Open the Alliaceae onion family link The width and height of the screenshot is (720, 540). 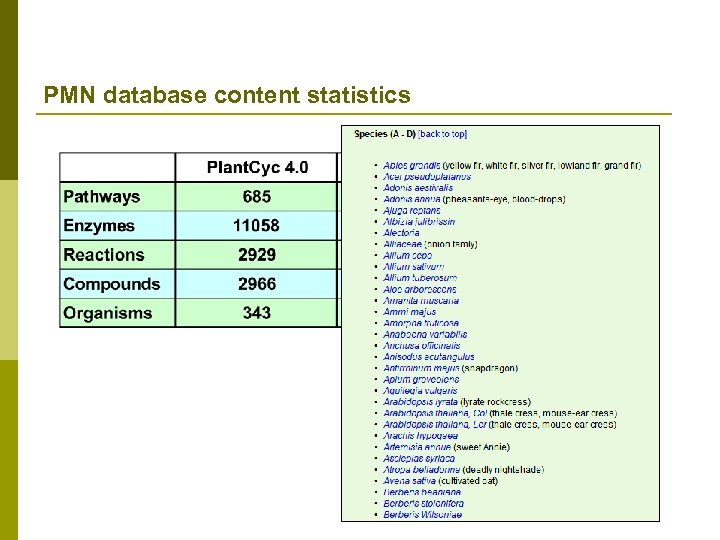point(402,244)
